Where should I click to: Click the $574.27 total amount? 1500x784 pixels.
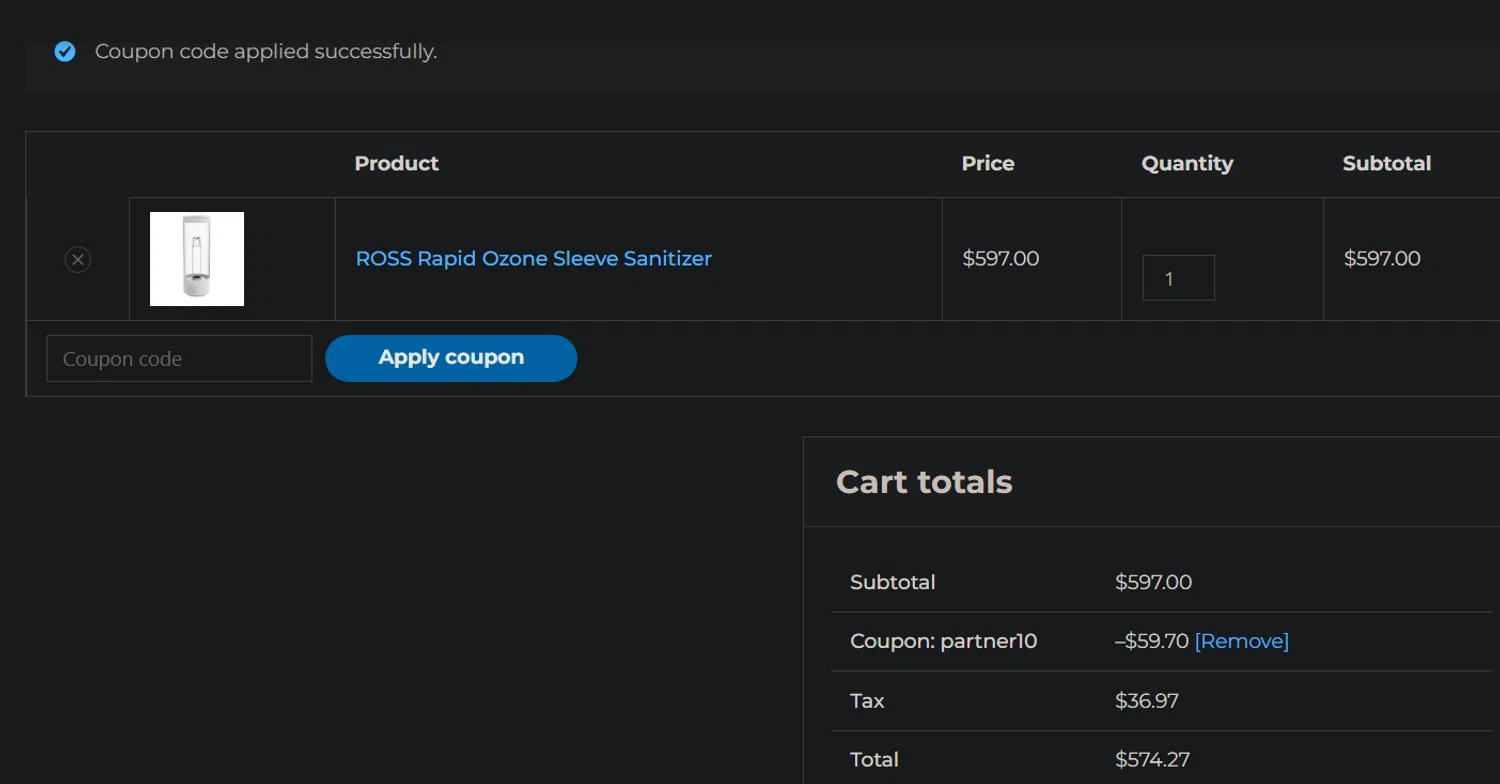pos(1152,760)
